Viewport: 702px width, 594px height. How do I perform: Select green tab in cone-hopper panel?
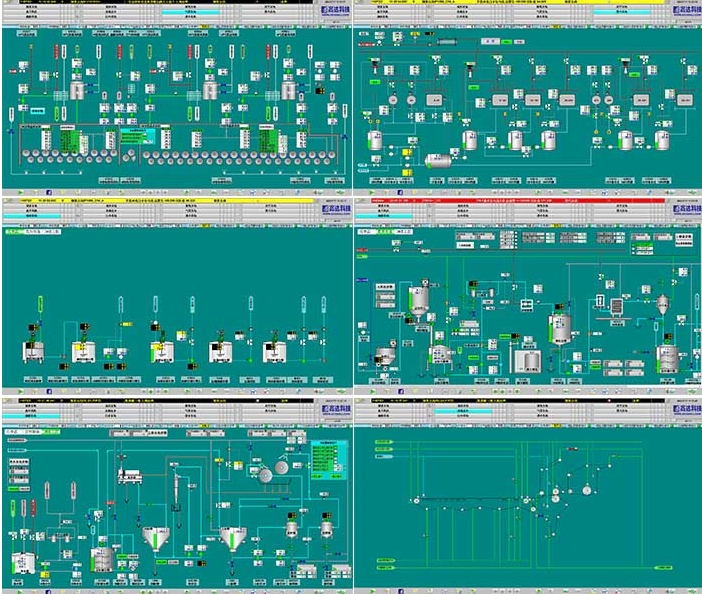[52, 432]
